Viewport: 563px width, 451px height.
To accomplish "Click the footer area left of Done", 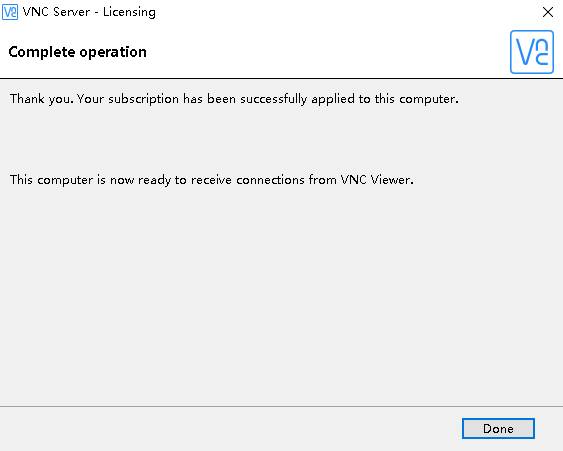I will click(x=230, y=428).
